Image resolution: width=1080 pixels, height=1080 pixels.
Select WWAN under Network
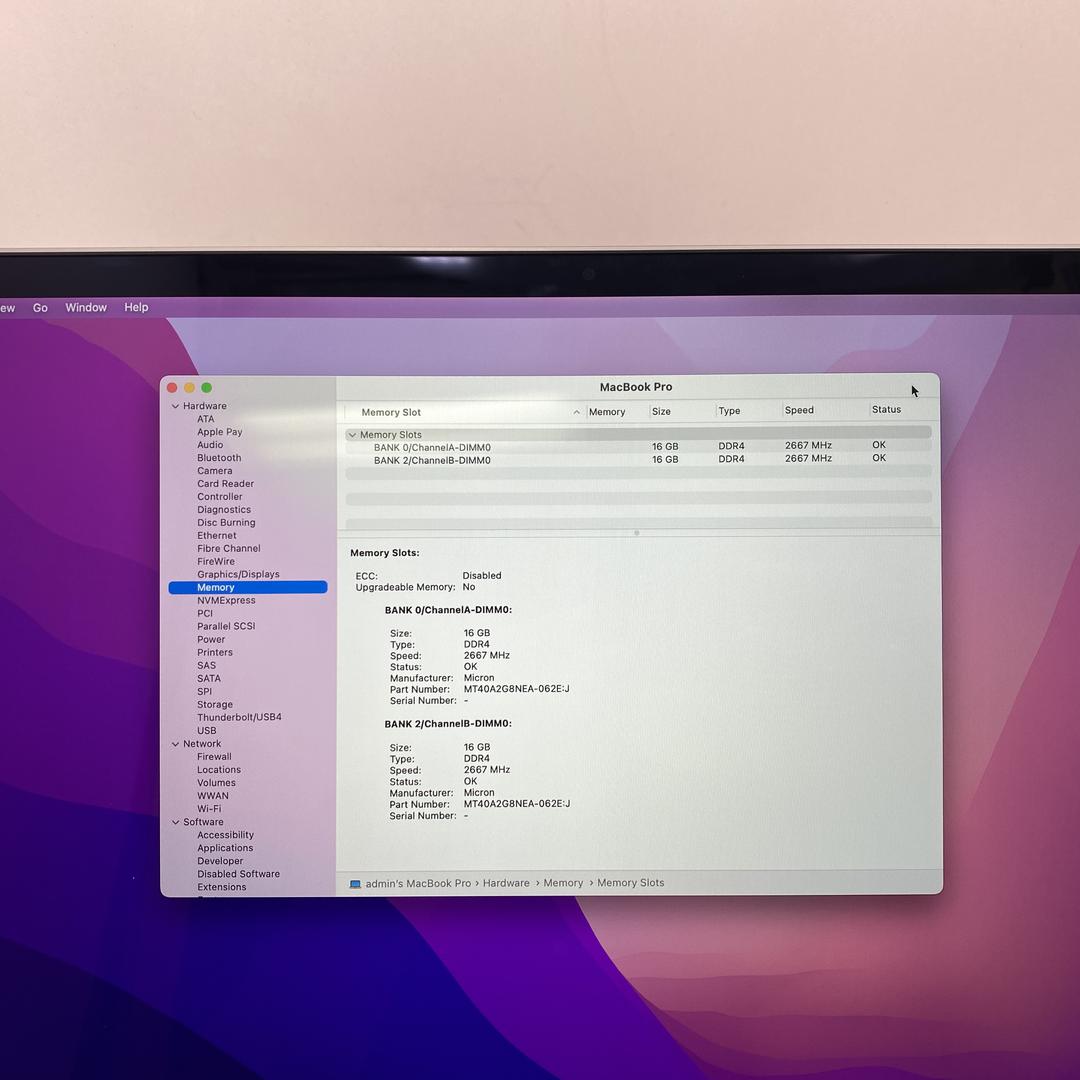click(213, 796)
